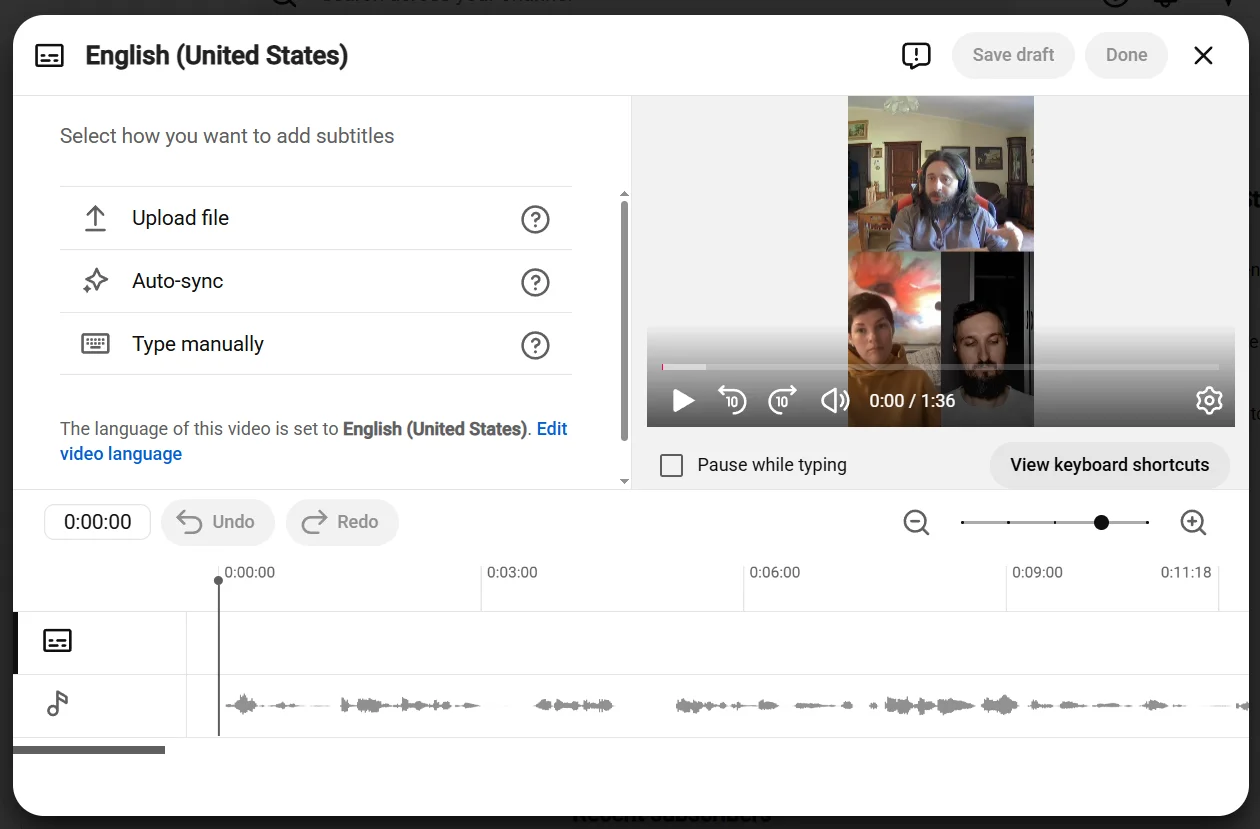Viewport: 1260px width, 829px height.
Task: Click the 0:11:18 end time label
Action: (x=1186, y=573)
